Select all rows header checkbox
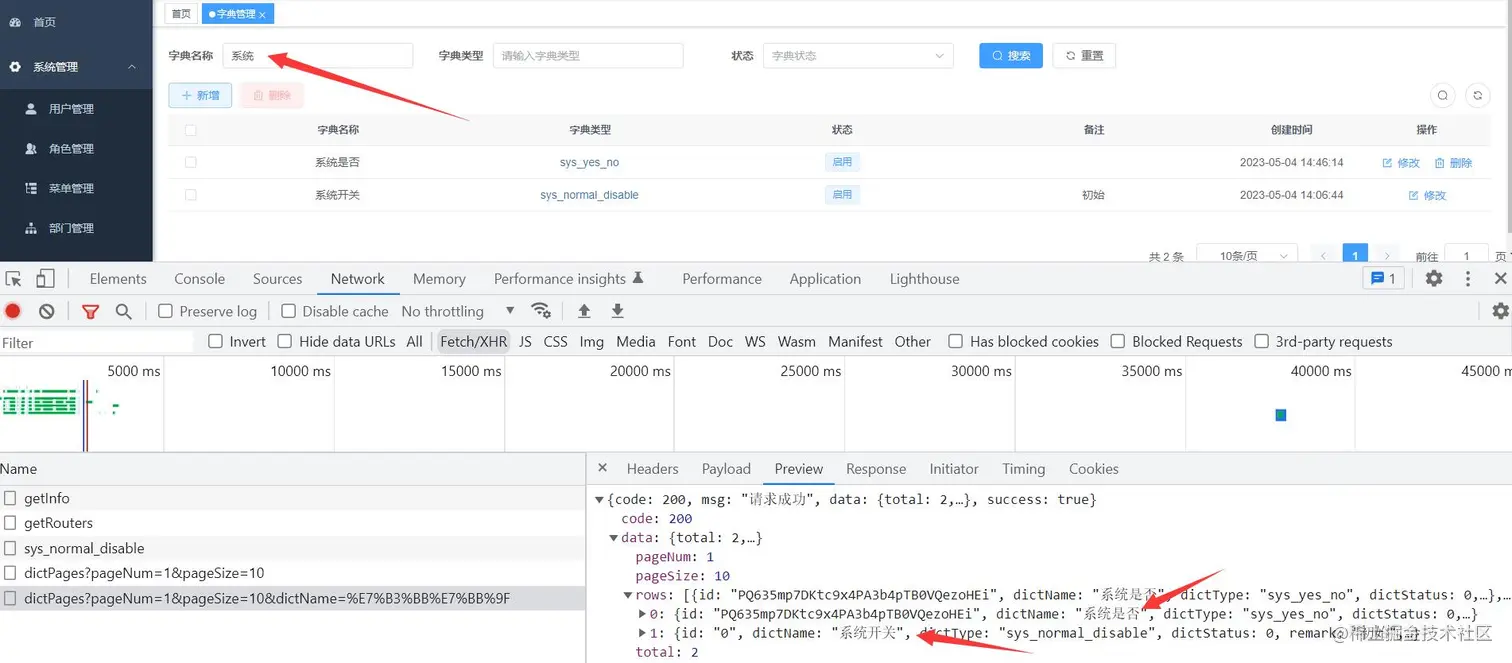 pos(191,130)
